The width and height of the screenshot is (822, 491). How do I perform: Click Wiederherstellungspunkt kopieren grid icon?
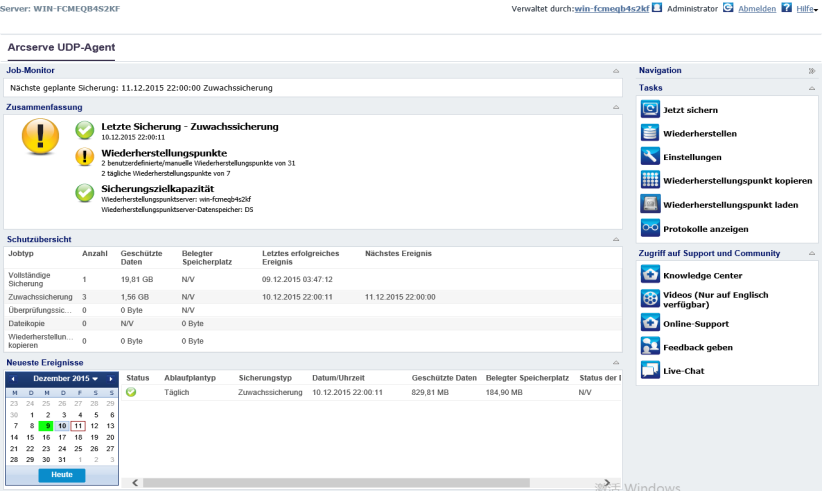(x=650, y=180)
